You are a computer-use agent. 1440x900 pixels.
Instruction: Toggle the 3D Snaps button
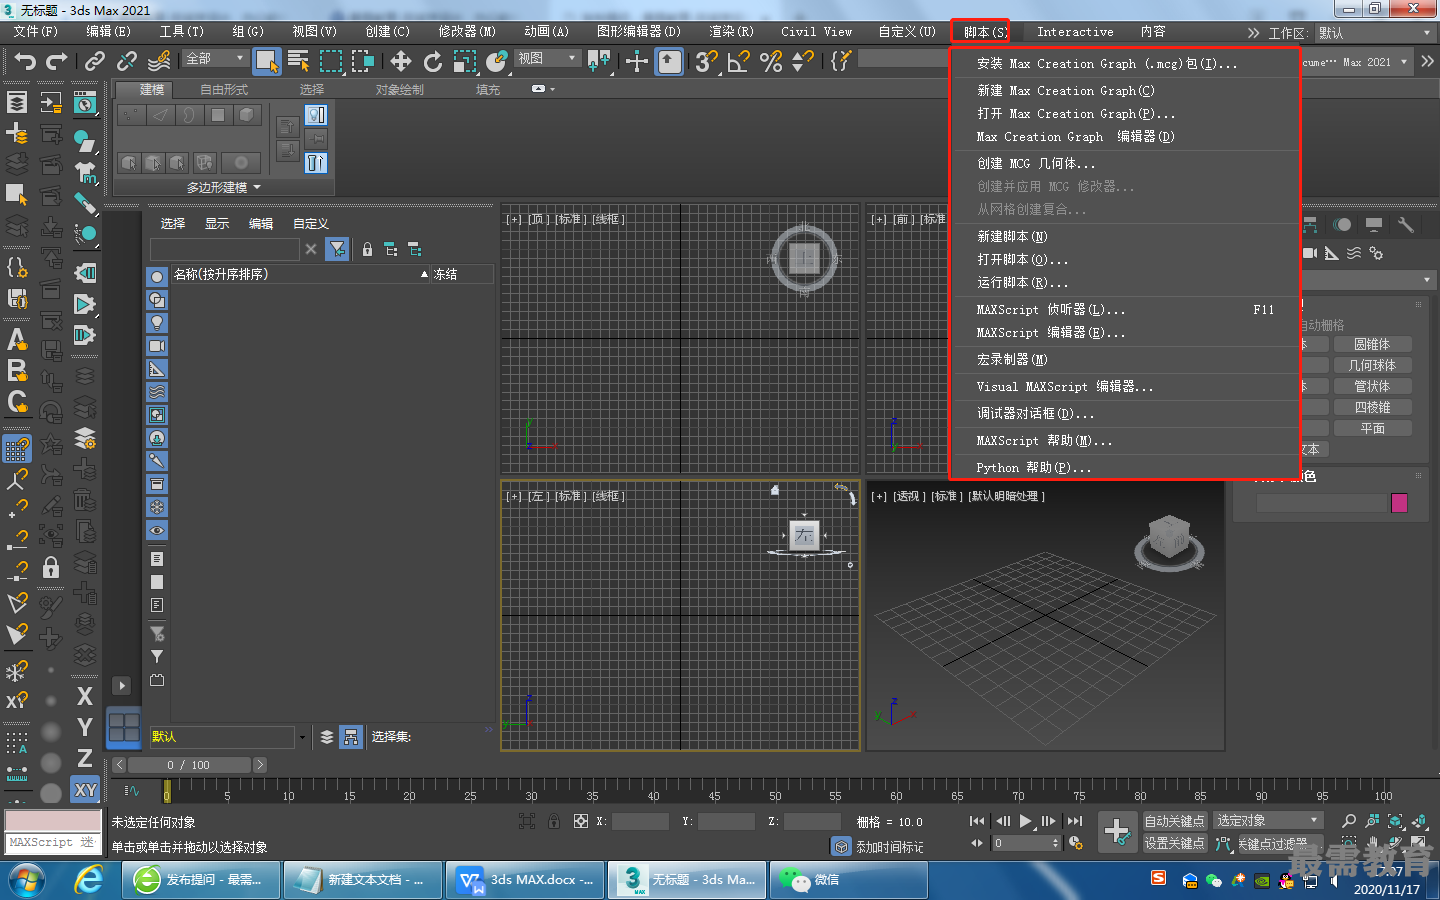pyautogui.click(x=706, y=62)
